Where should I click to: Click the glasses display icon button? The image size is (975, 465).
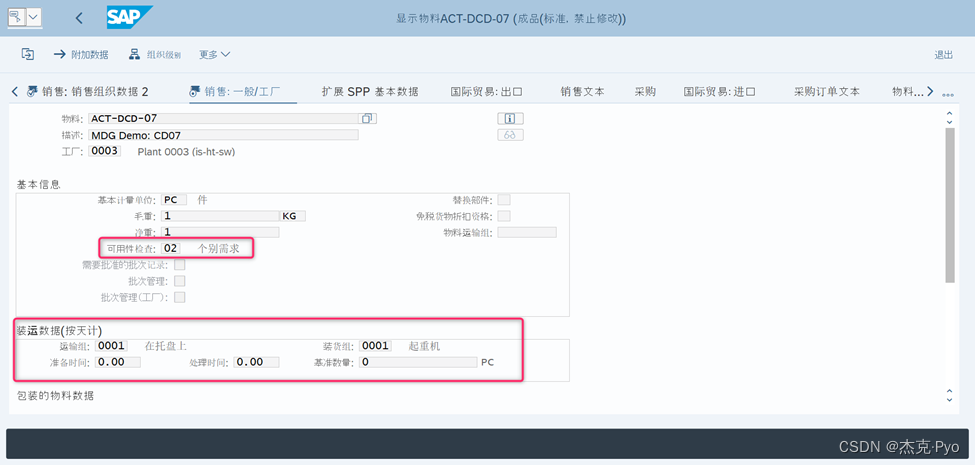click(510, 136)
